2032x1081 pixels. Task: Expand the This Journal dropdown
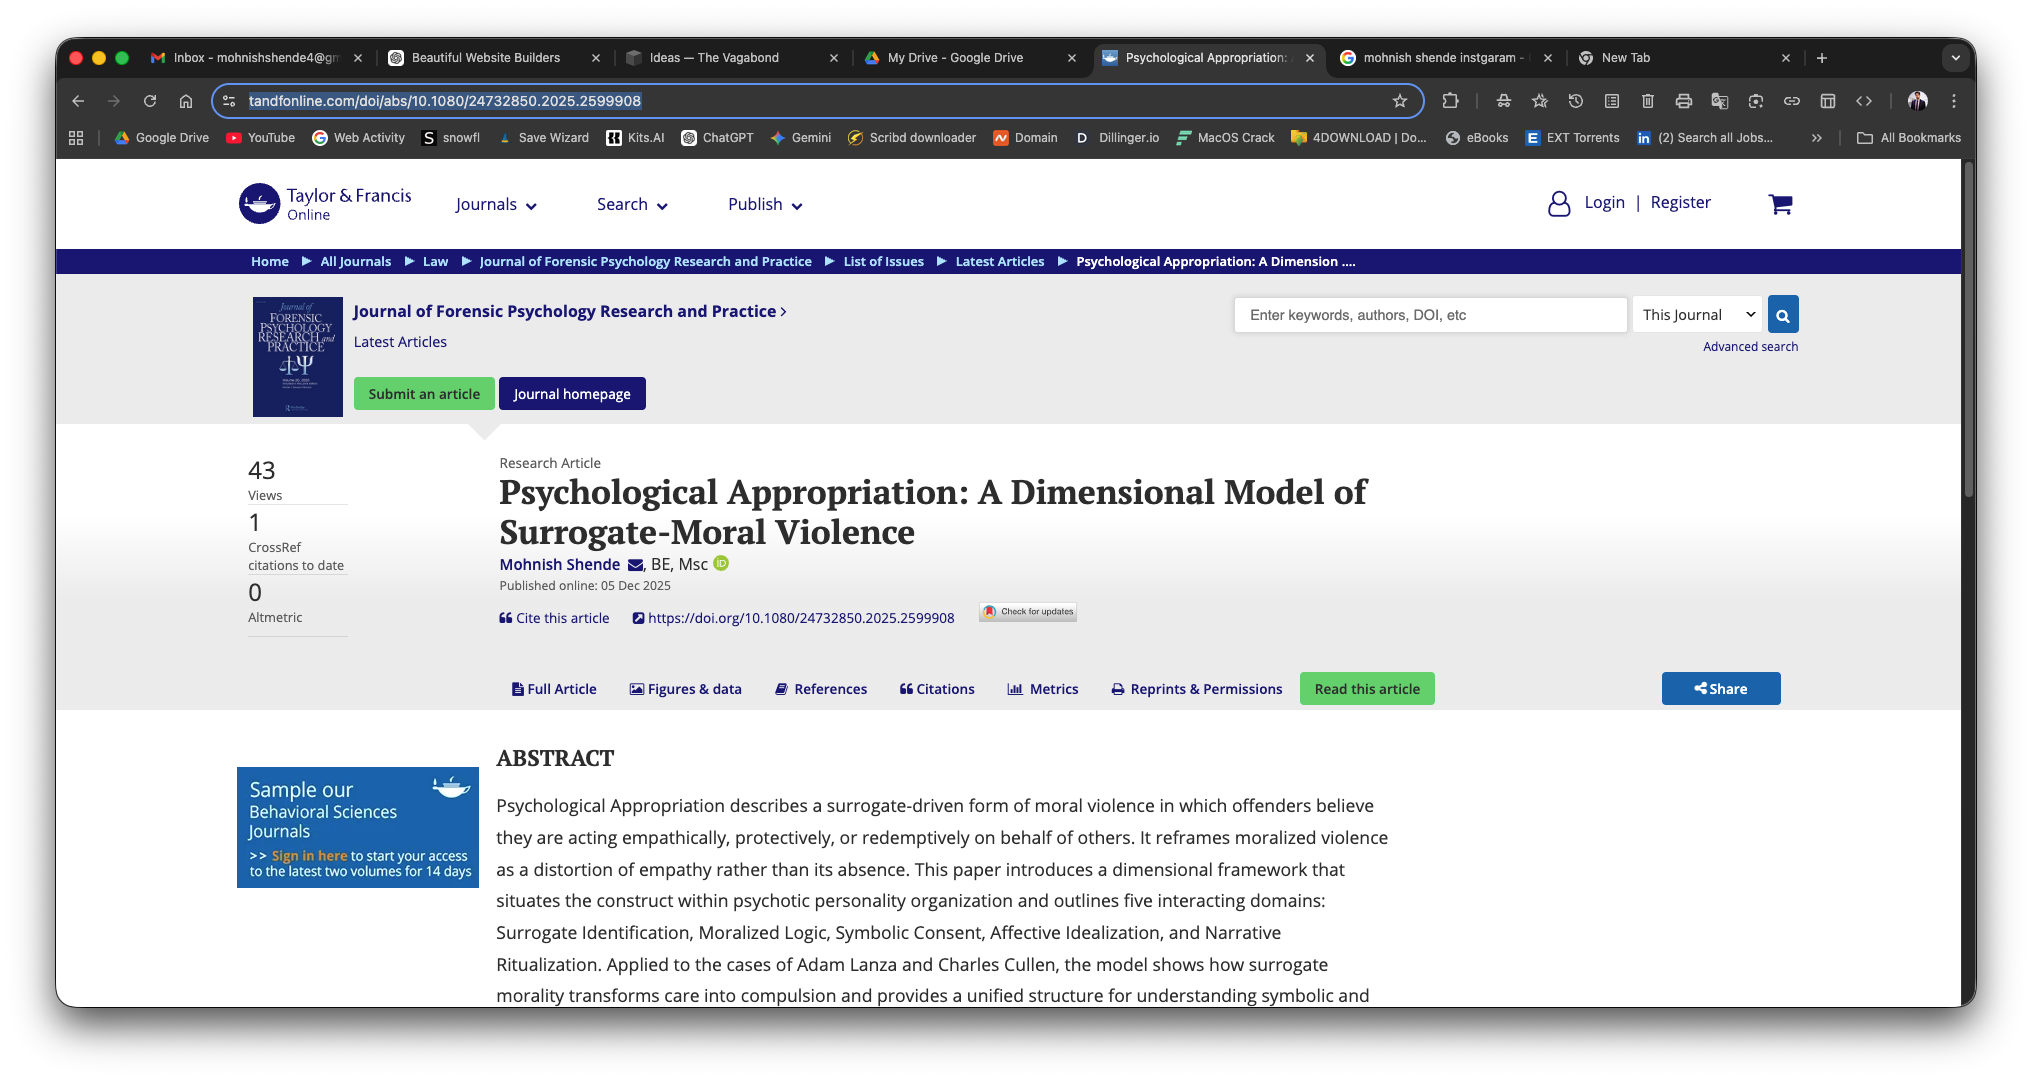click(x=1697, y=314)
